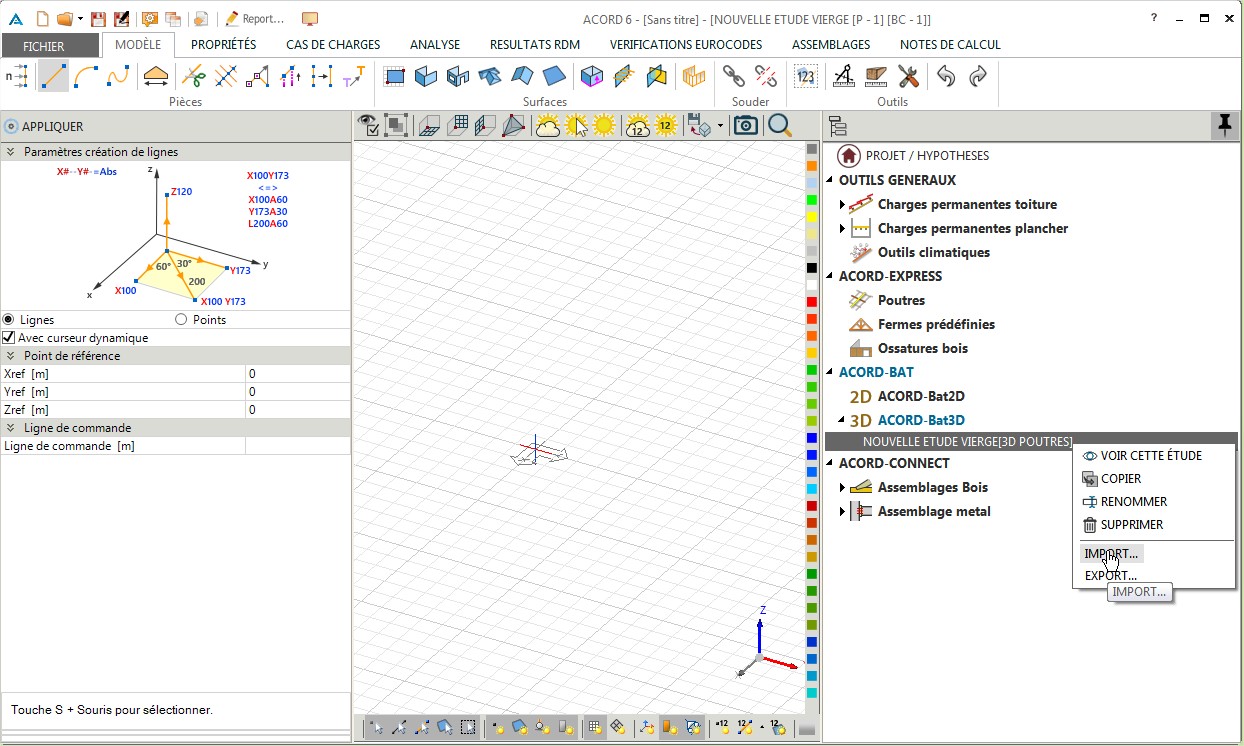Toggle the eye visibility checkbox icon
Viewport: 1244px width, 746px height.
[369, 125]
